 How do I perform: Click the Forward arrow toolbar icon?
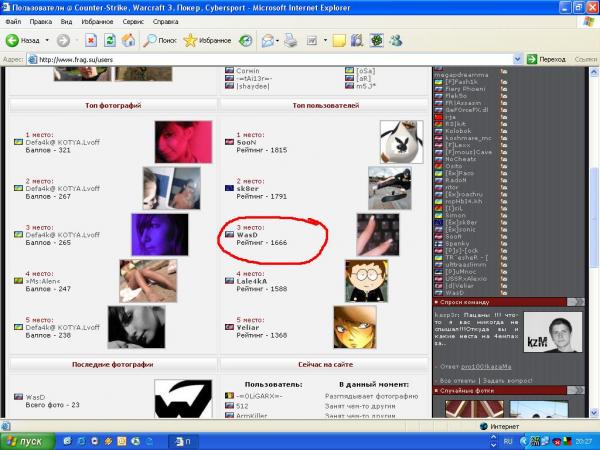coord(63,40)
